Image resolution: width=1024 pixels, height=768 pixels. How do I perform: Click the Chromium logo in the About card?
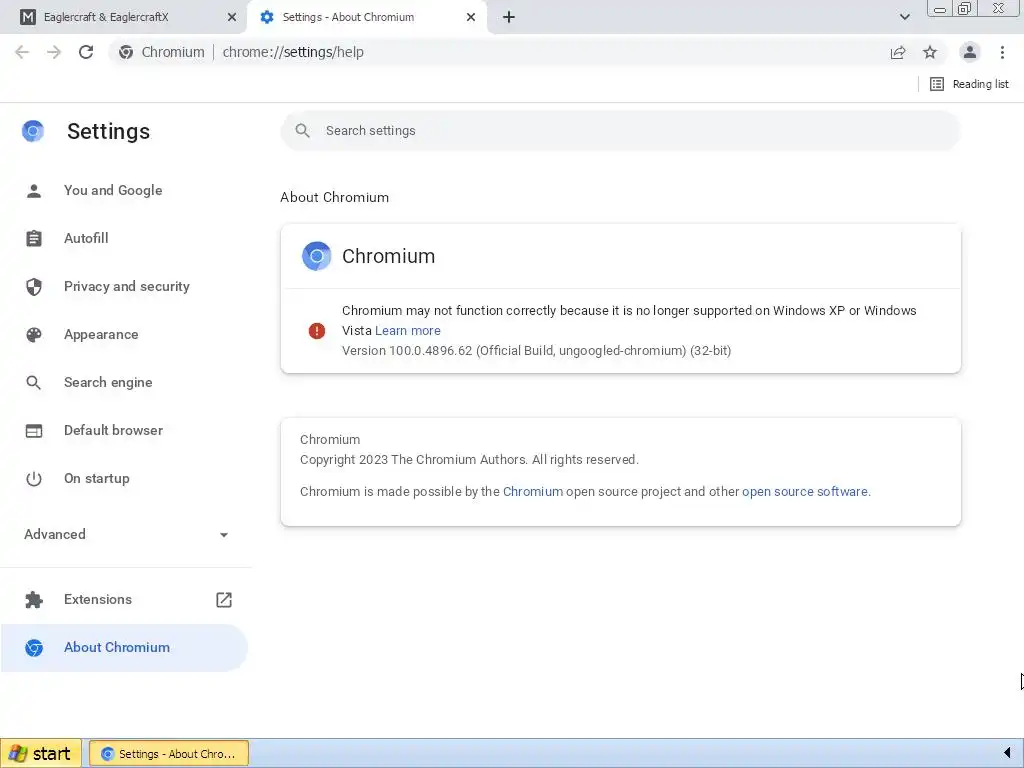coord(317,256)
